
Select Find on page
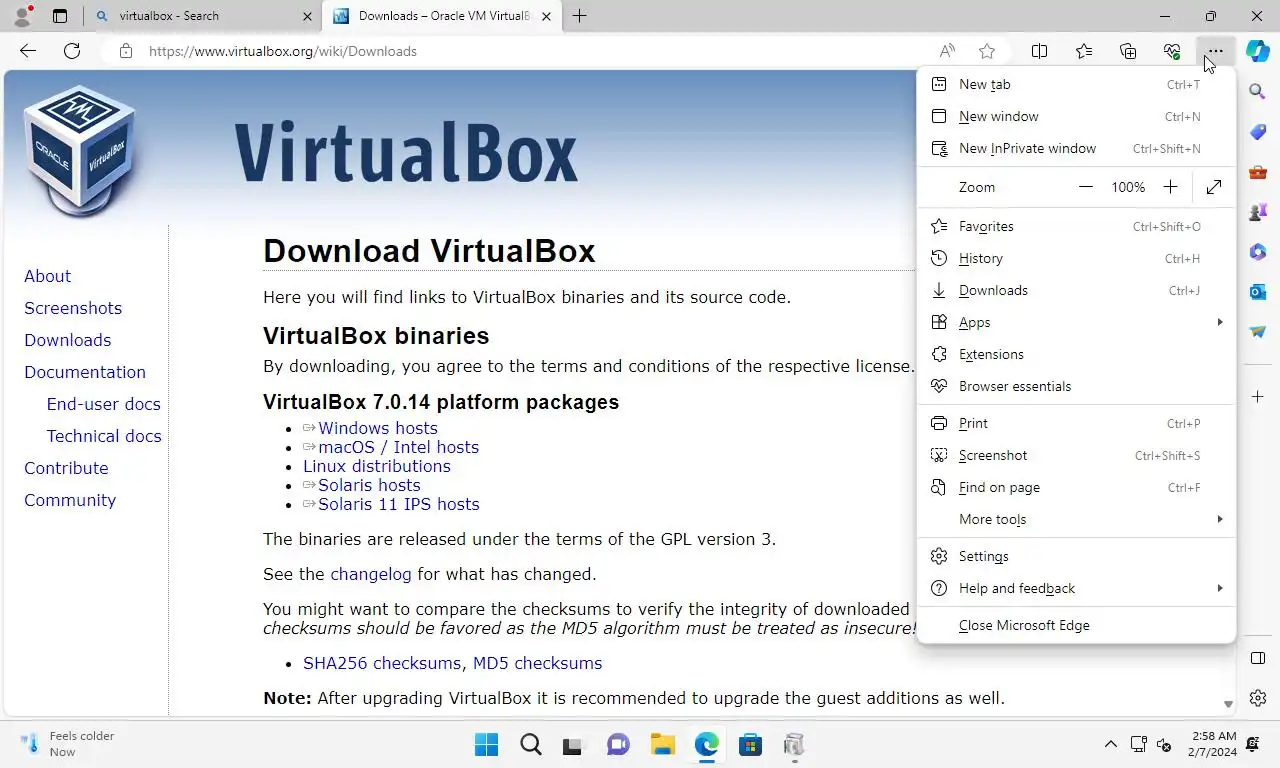[x=1076, y=487]
